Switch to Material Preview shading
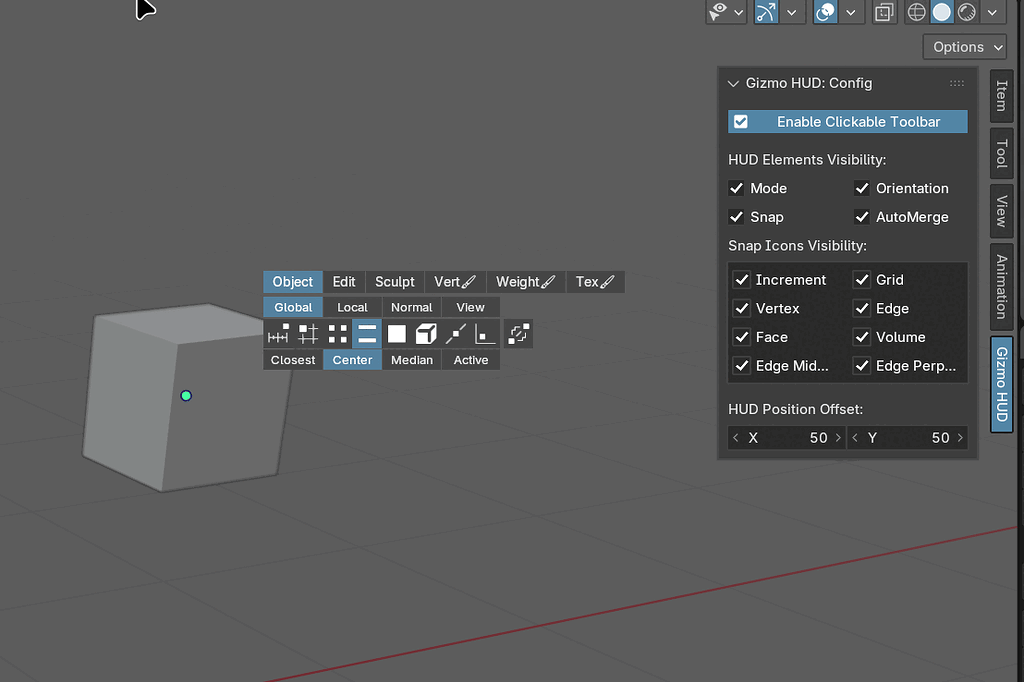 [967, 12]
